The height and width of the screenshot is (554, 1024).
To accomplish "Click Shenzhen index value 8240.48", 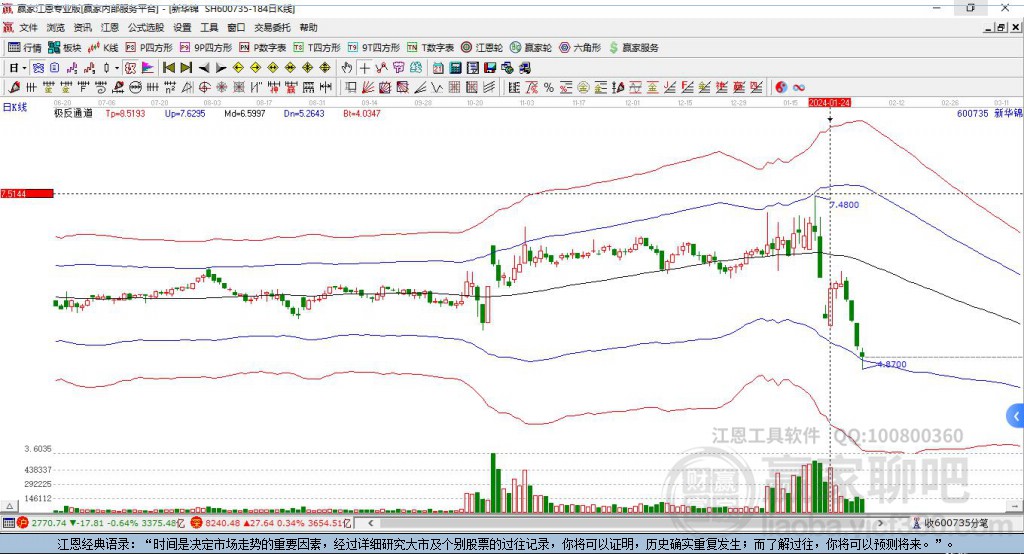I will 223,523.
